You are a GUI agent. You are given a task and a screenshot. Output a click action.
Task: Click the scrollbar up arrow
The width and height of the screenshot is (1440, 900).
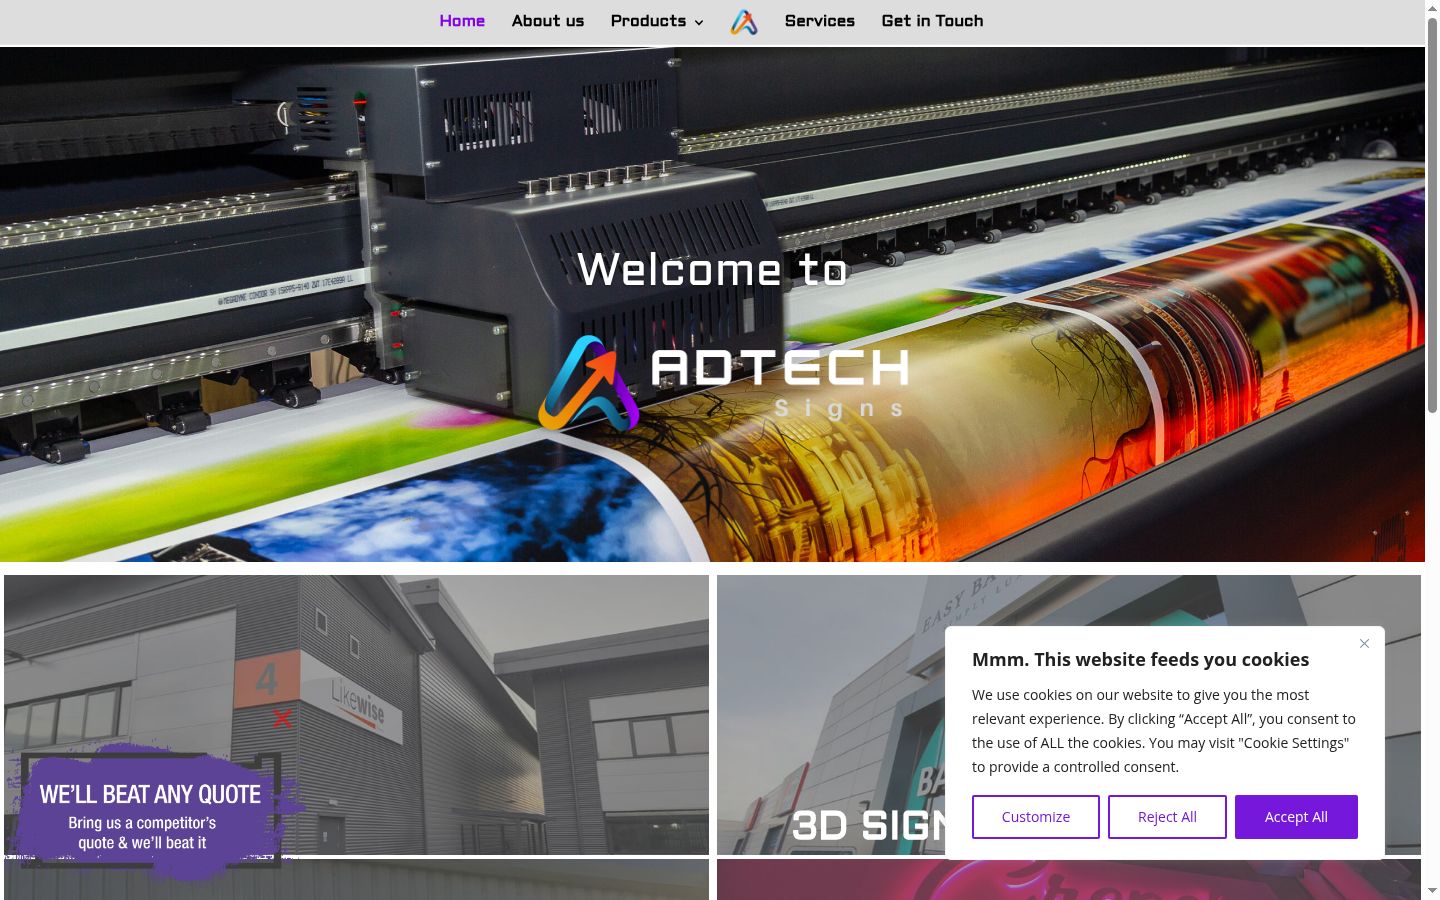(1432, 8)
